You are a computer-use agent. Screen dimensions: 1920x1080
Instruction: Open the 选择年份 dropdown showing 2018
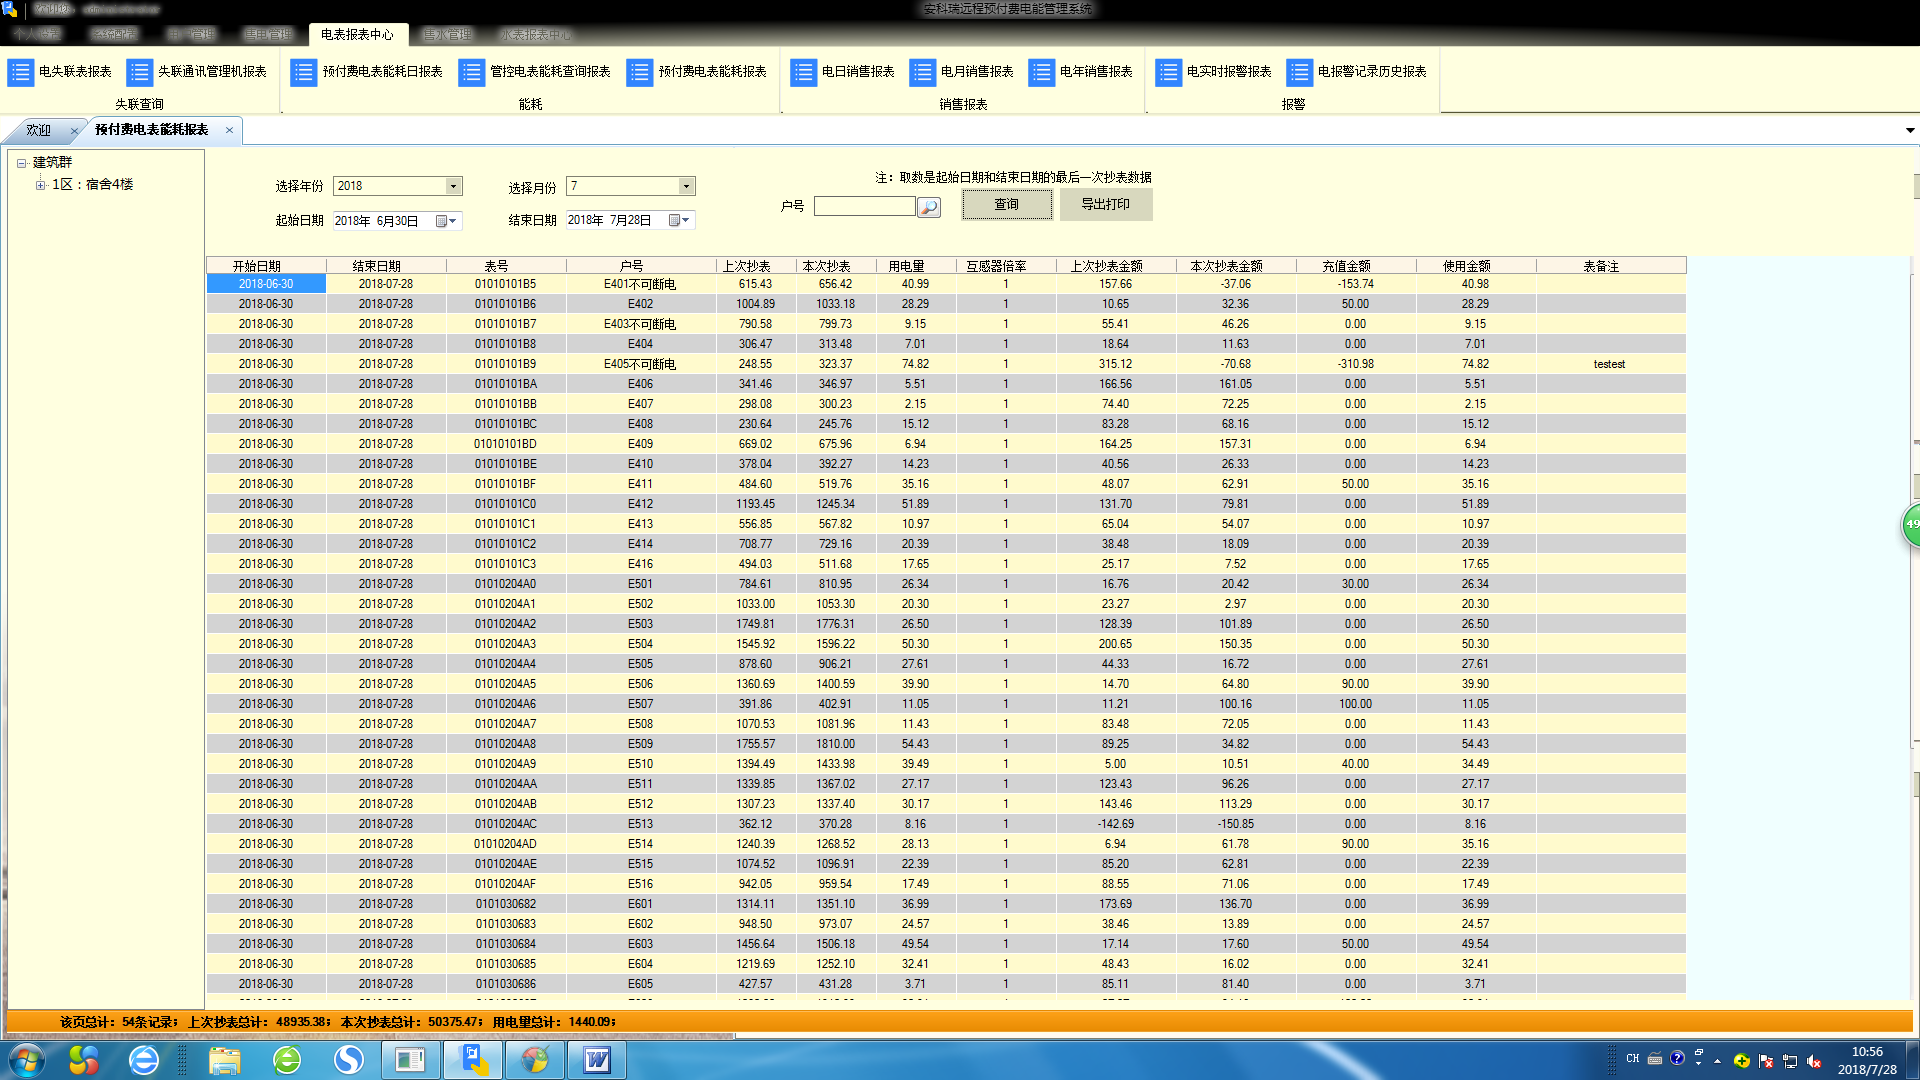[x=453, y=186]
